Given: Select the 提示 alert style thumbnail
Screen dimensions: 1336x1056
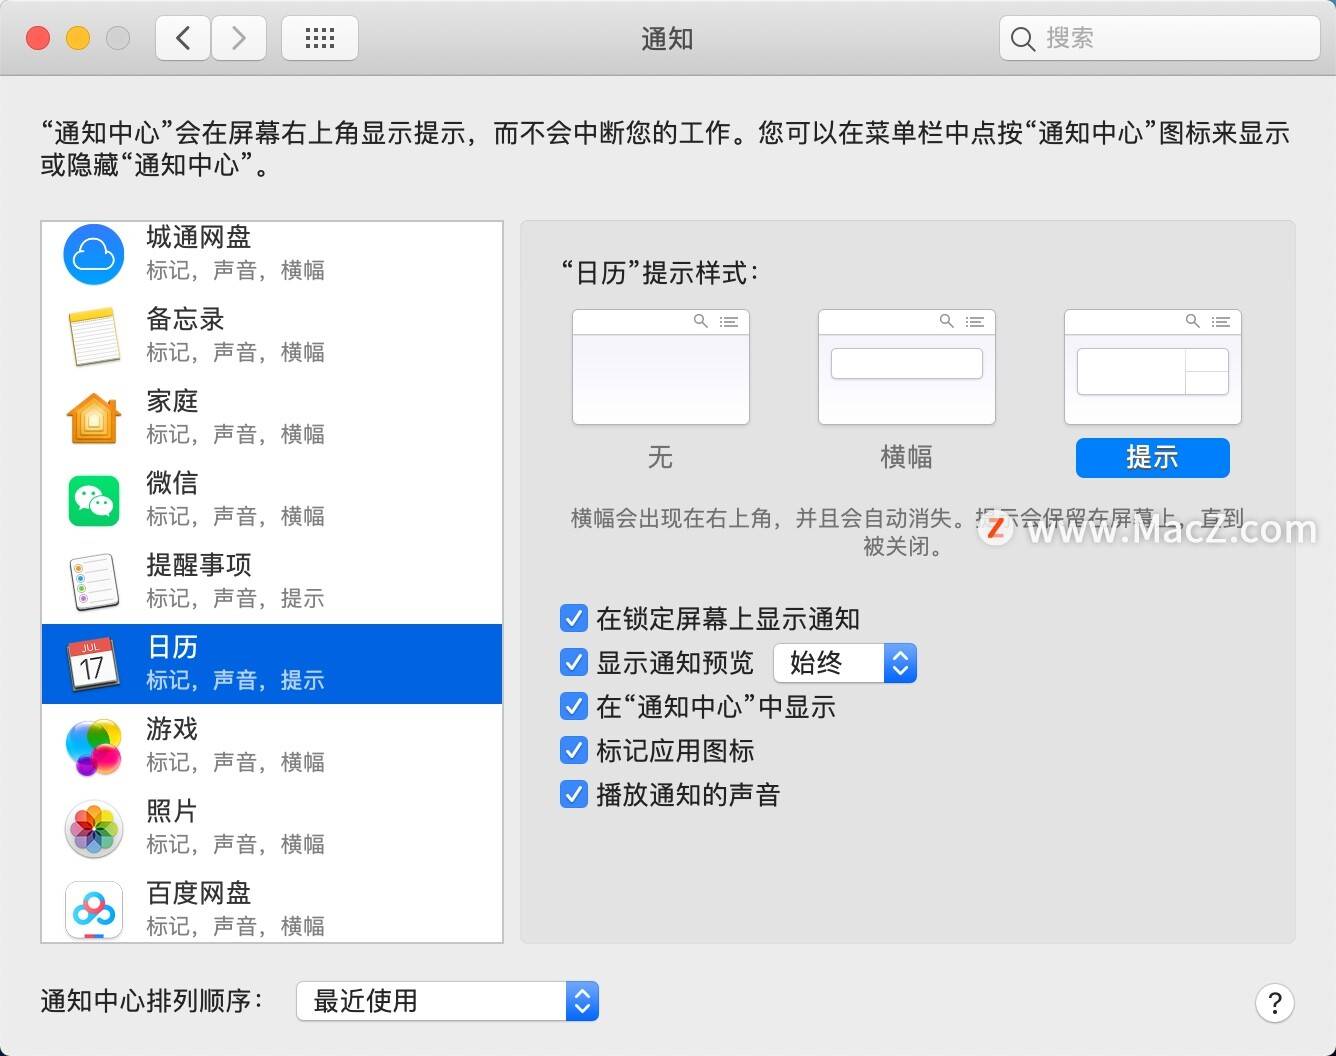Looking at the screenshot, I should pyautogui.click(x=1153, y=367).
